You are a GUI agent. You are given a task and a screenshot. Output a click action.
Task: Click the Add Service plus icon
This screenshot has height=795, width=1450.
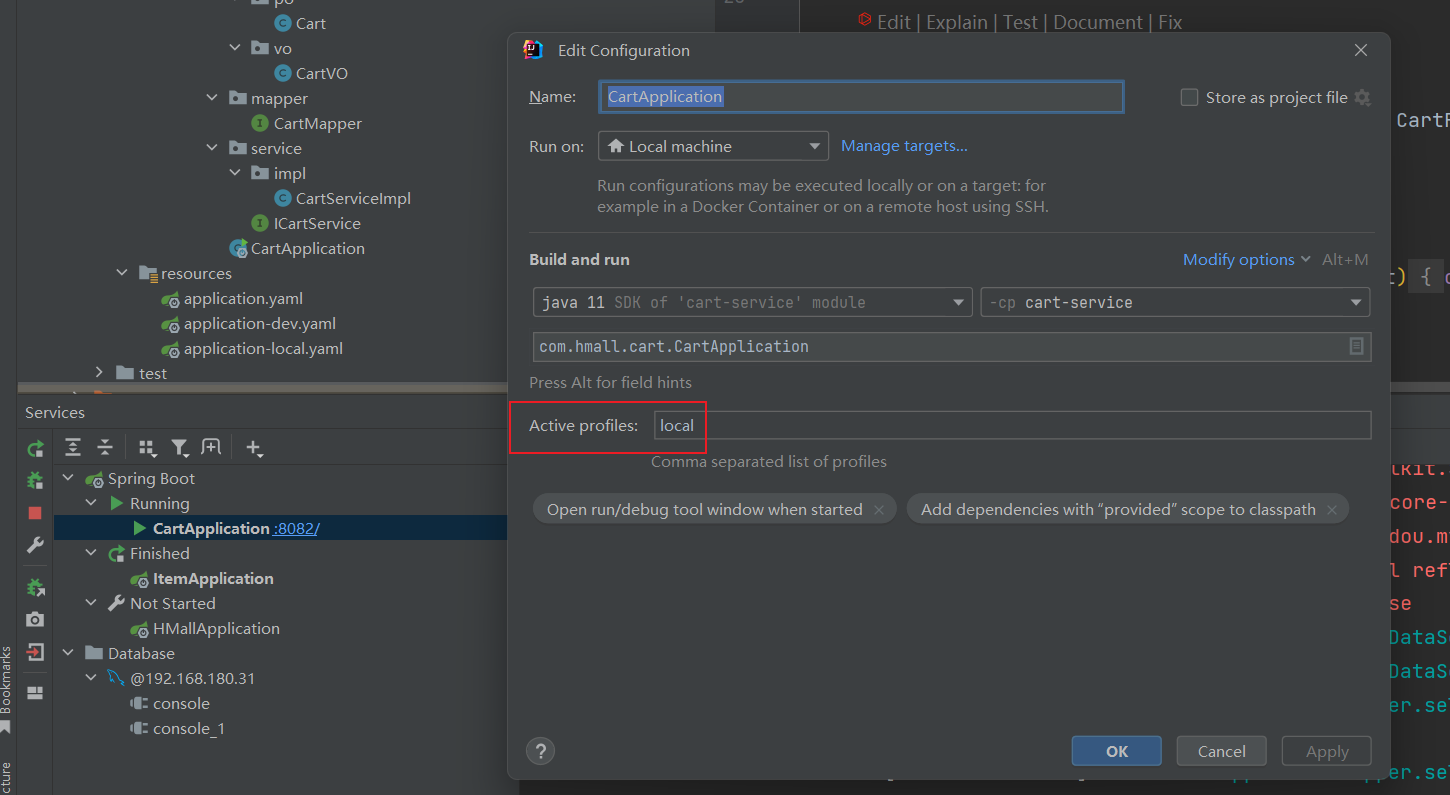[x=254, y=448]
